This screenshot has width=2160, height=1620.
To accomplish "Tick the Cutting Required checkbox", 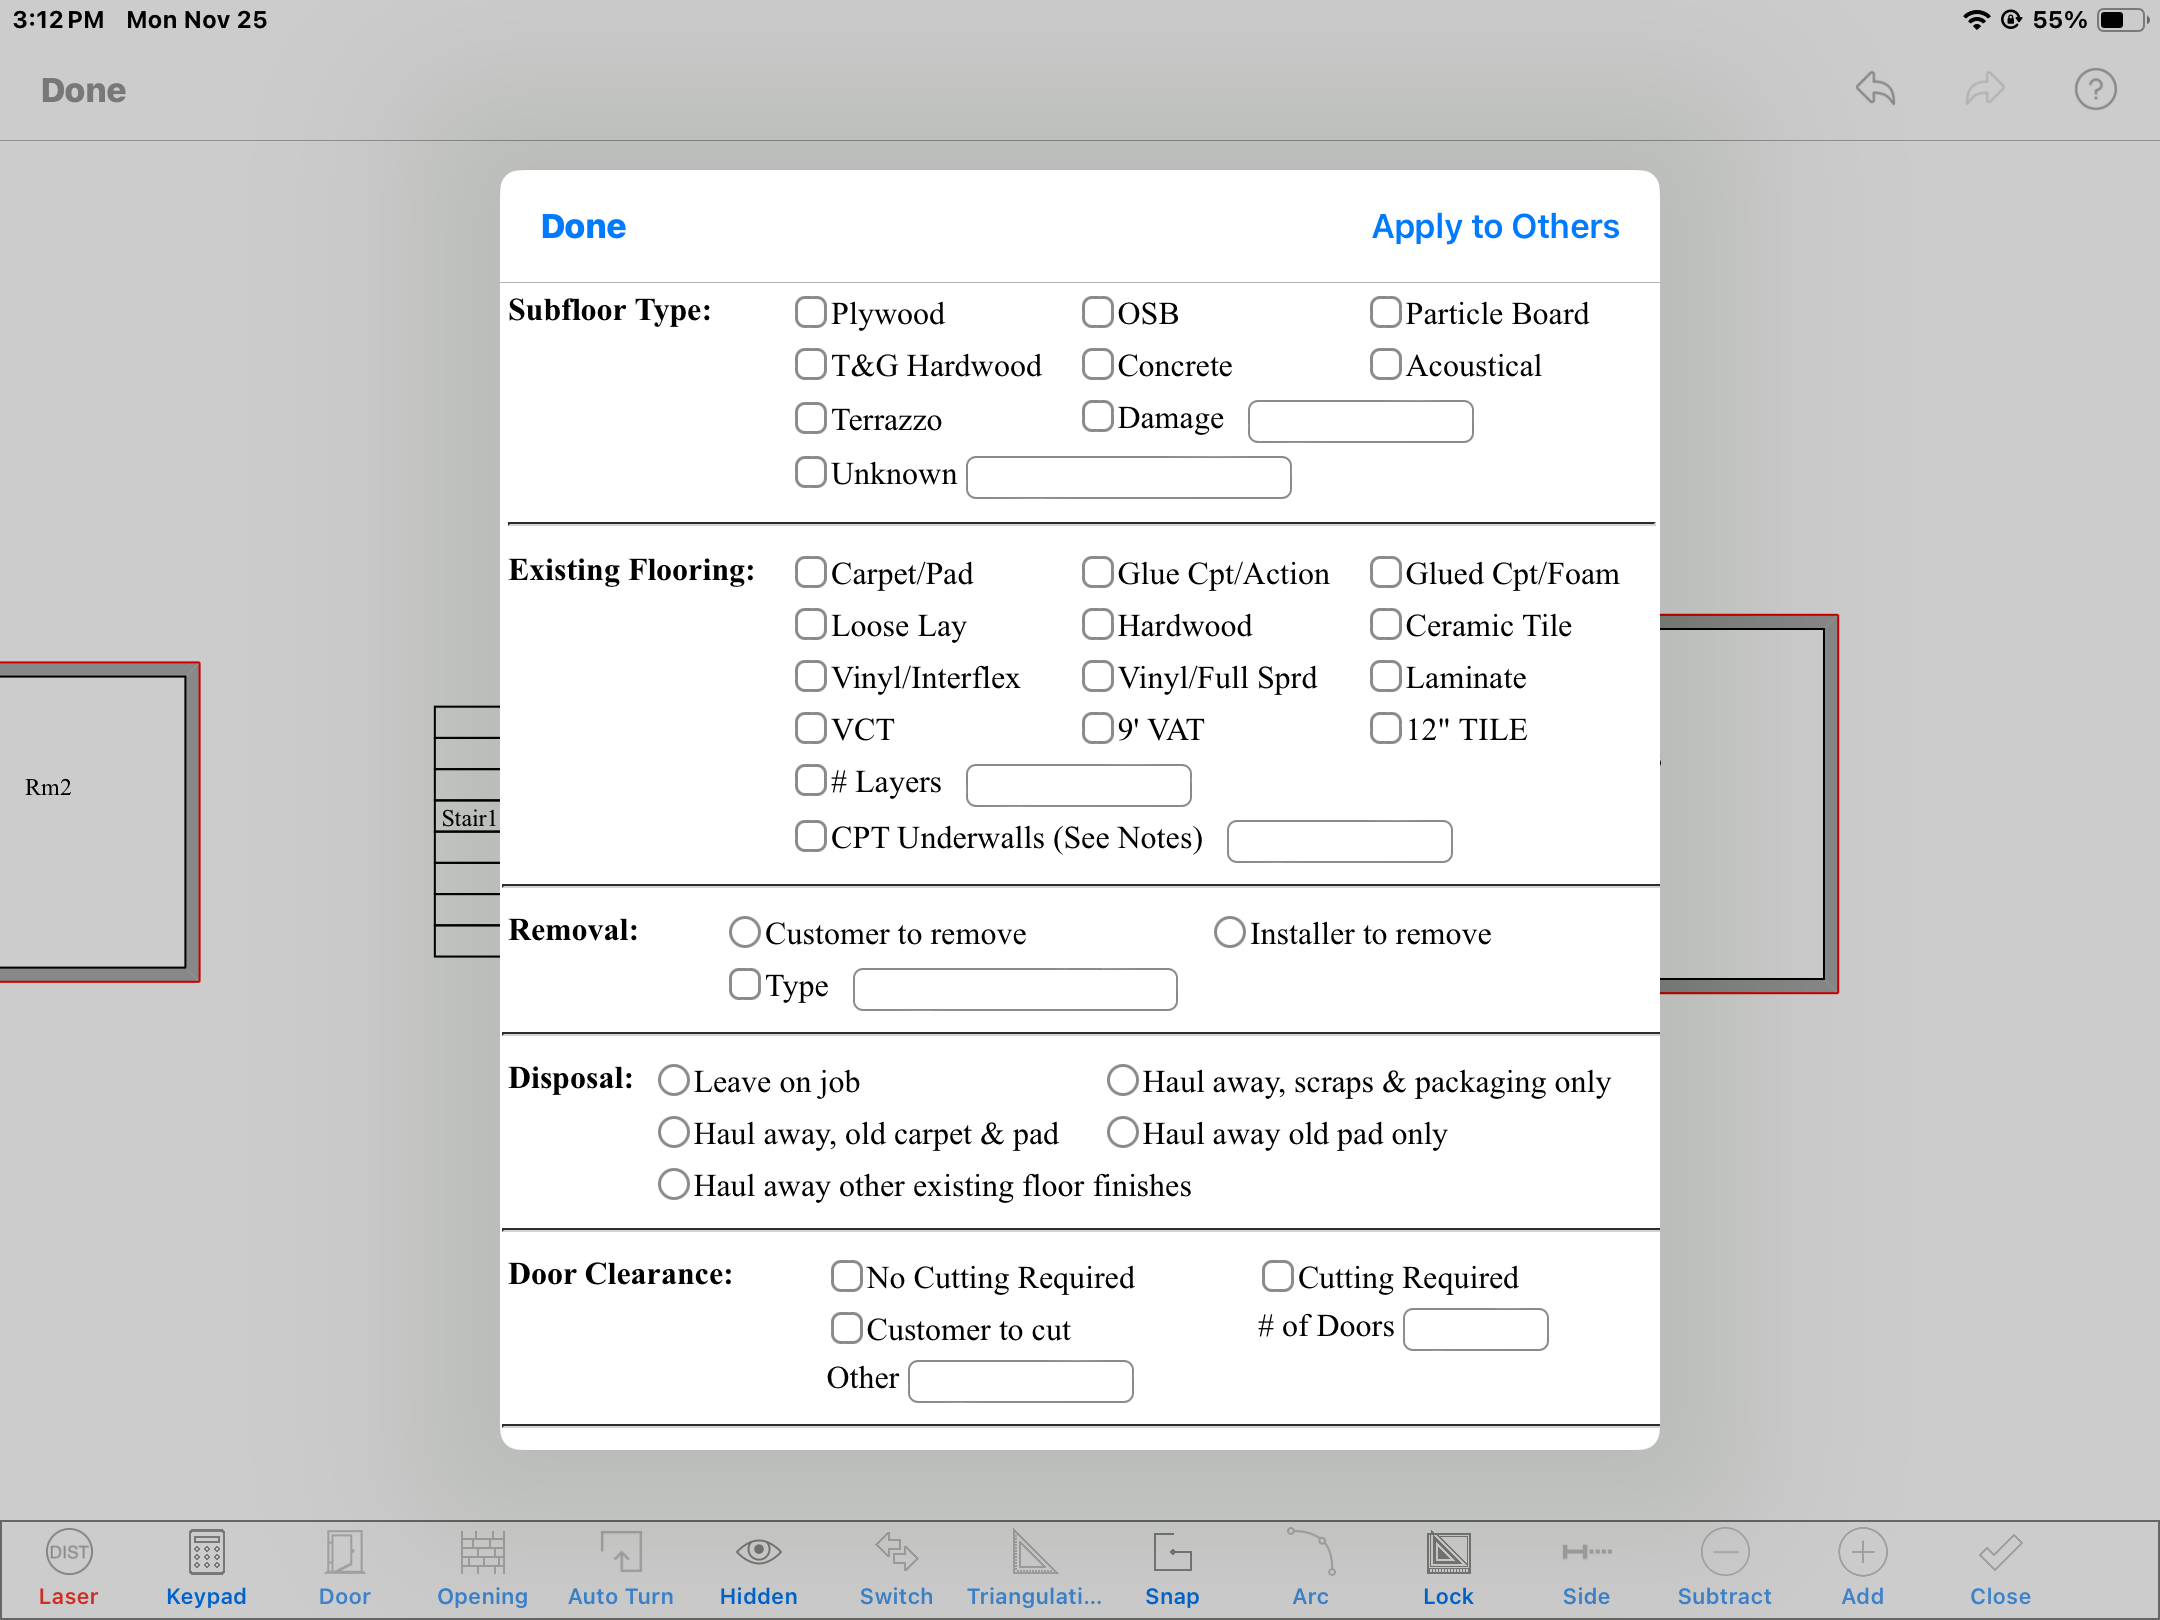I will [1277, 1277].
